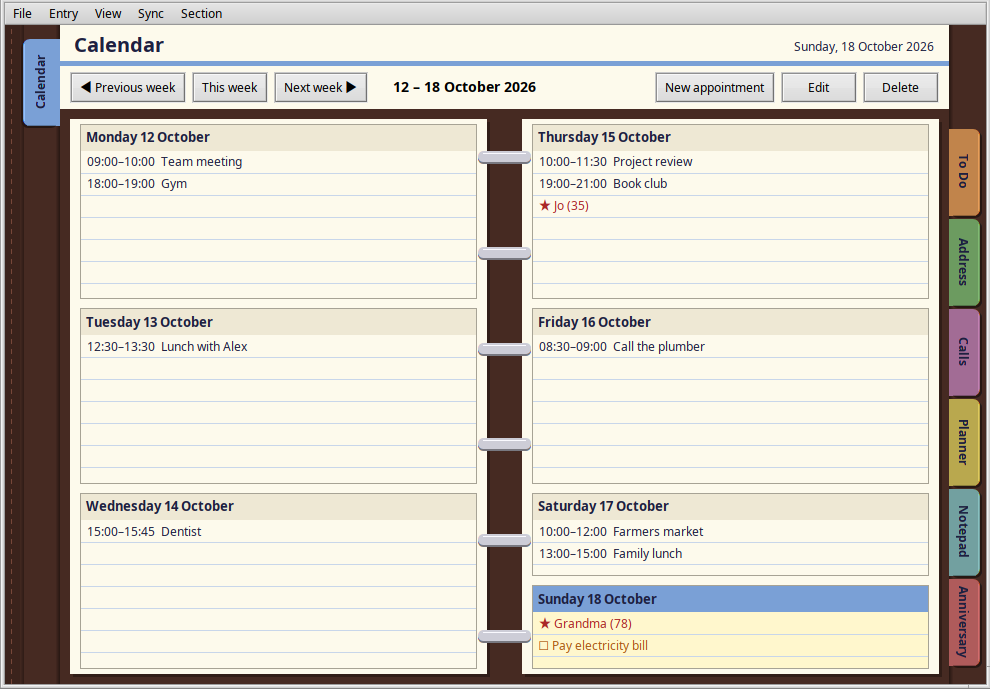Click the 12 – 18 October 2026 label

pos(465,87)
